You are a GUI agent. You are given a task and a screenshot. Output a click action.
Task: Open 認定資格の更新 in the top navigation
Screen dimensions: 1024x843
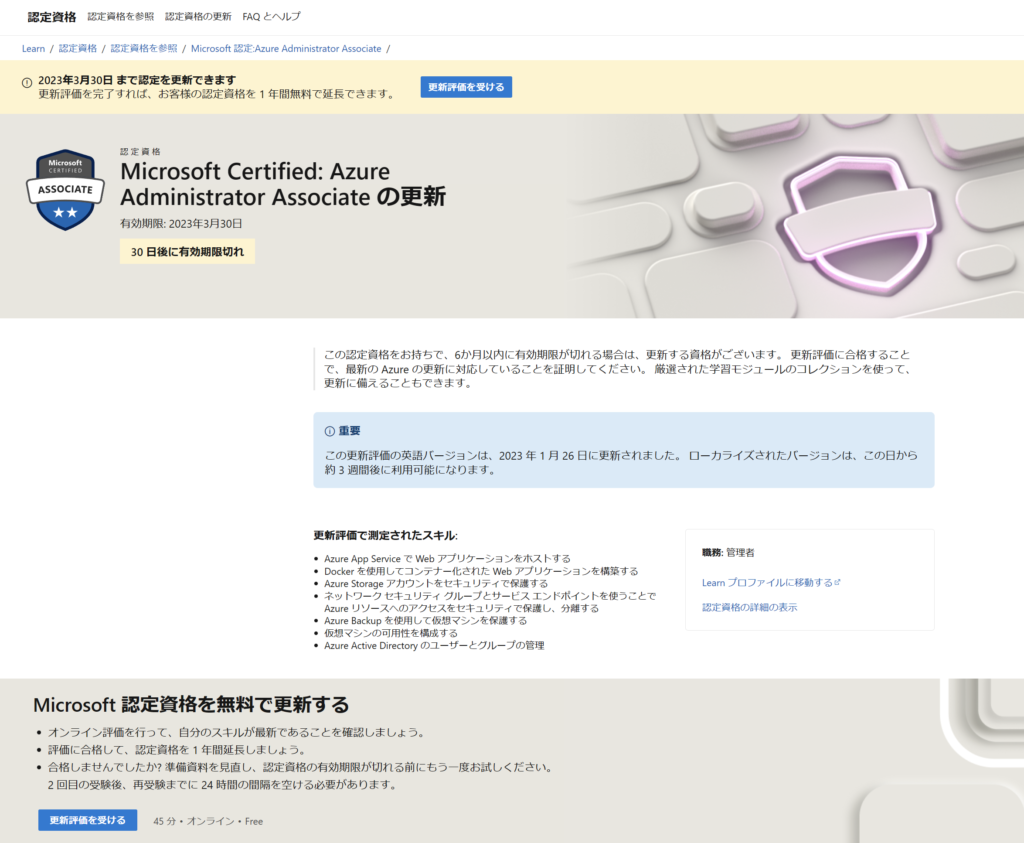[x=198, y=16]
